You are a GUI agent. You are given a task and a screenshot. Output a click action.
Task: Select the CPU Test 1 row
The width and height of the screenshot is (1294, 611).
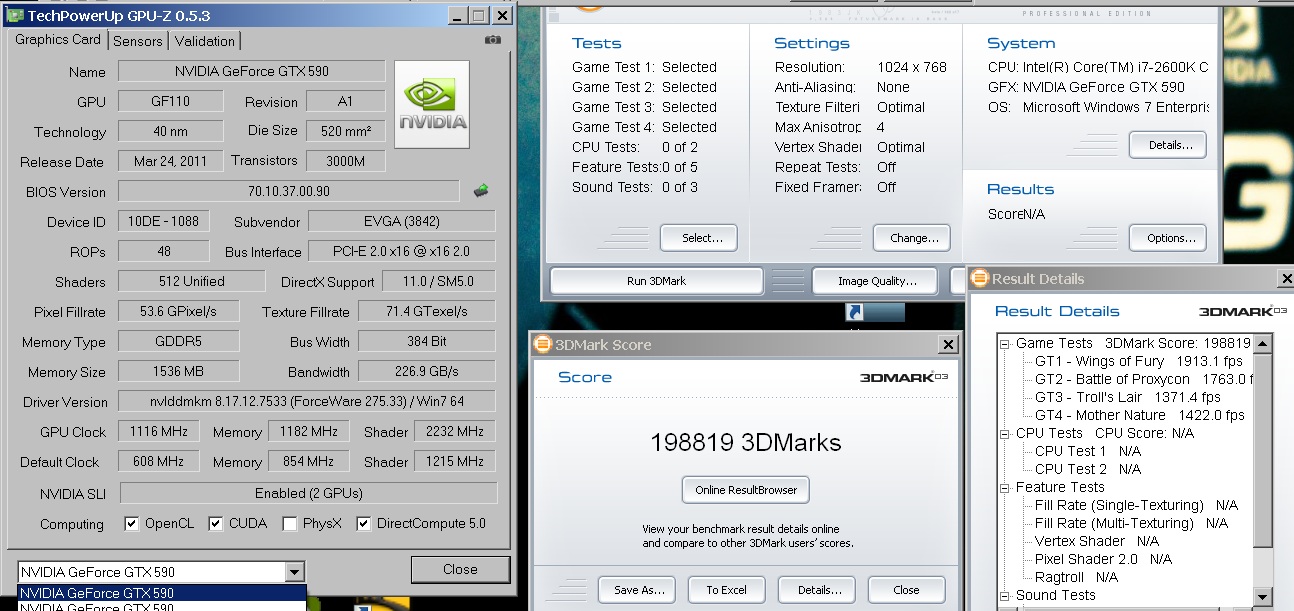point(1087,451)
